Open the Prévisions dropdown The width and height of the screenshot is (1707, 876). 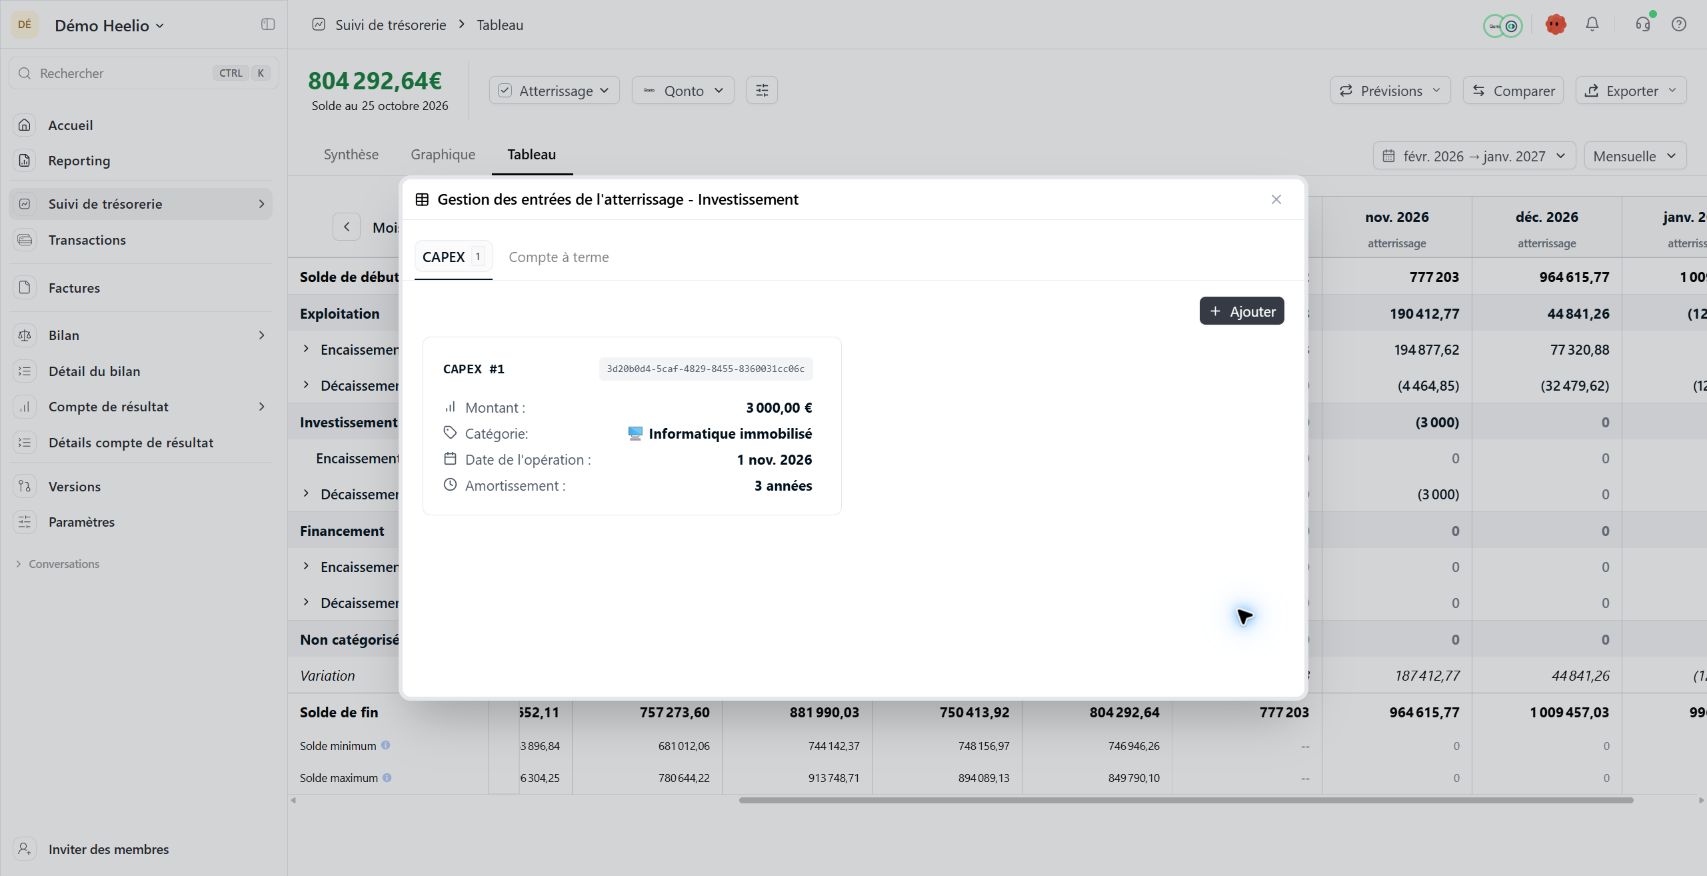click(1390, 90)
